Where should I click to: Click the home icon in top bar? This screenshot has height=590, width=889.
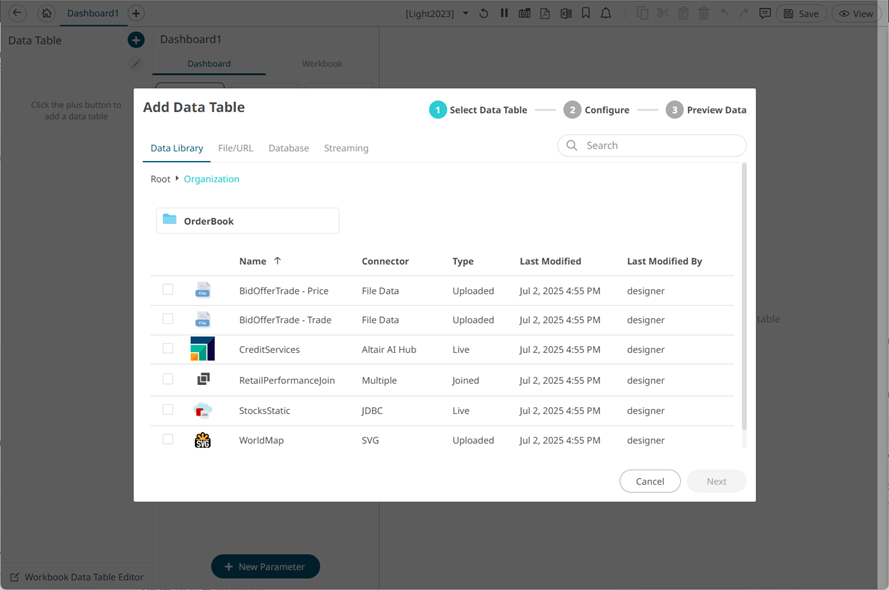tap(46, 13)
